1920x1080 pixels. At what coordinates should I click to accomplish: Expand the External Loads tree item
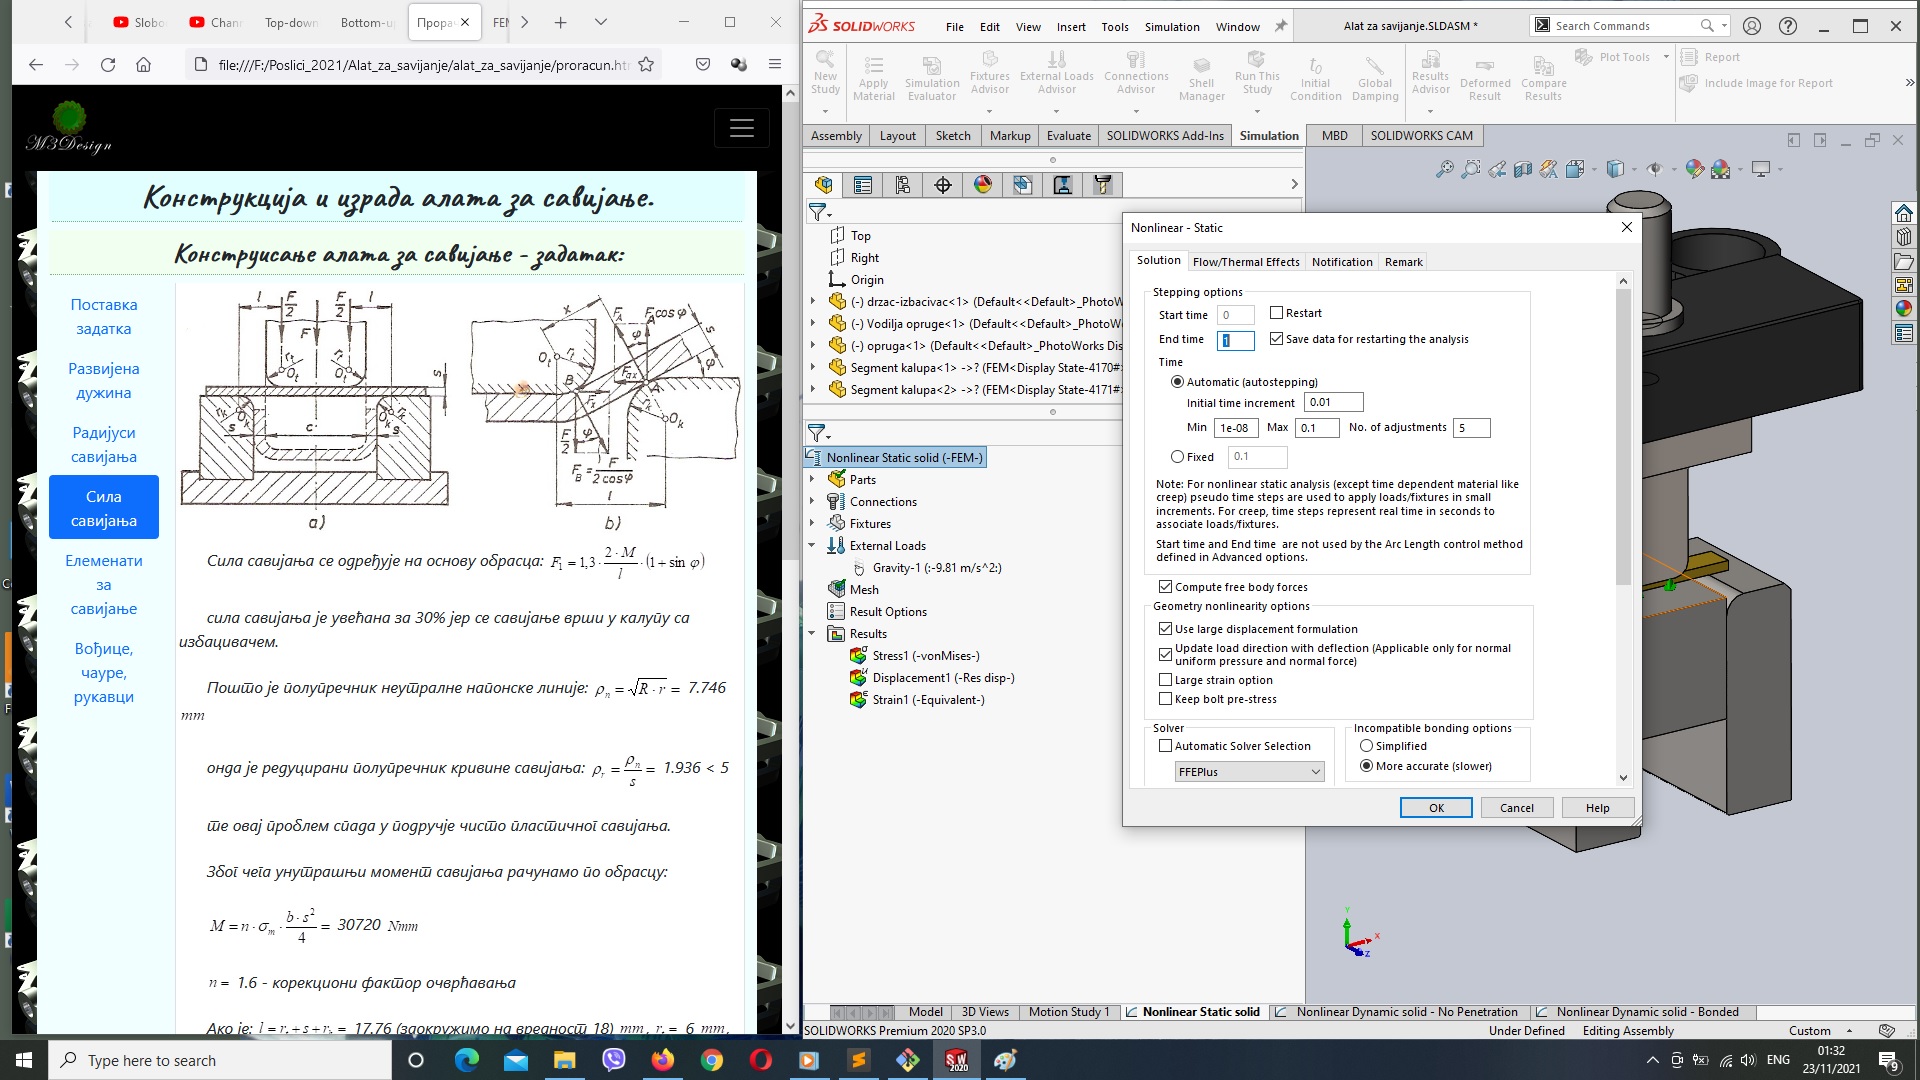811,545
